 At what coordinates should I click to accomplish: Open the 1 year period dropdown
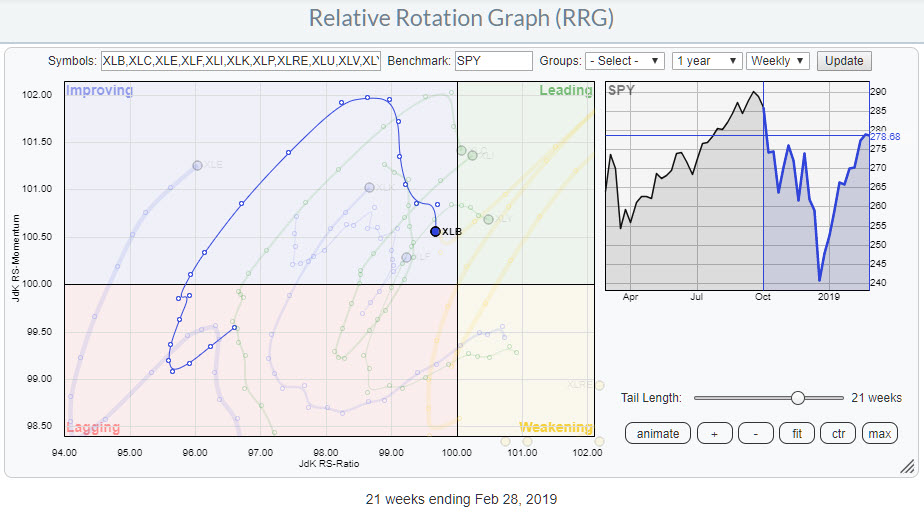click(x=707, y=61)
